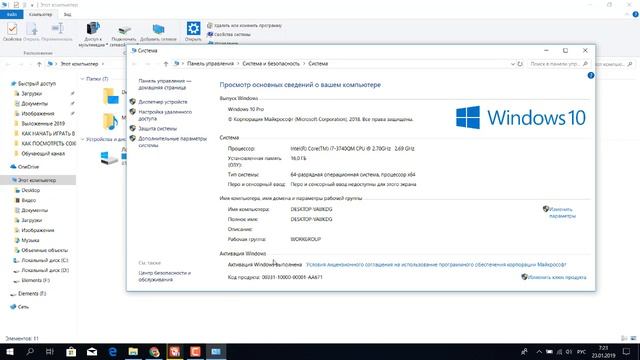Open Диспетчер устройств link
This screenshot has width=640, height=360.
(162, 102)
